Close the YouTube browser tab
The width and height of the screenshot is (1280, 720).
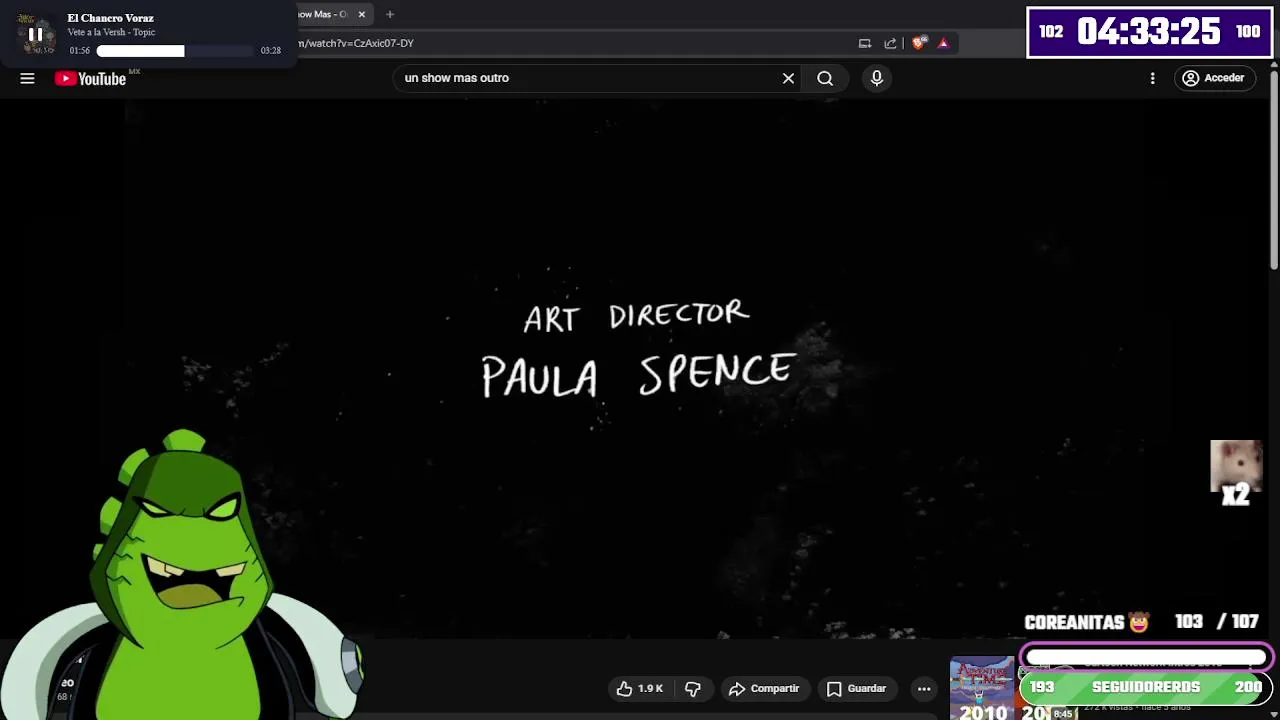[361, 14]
